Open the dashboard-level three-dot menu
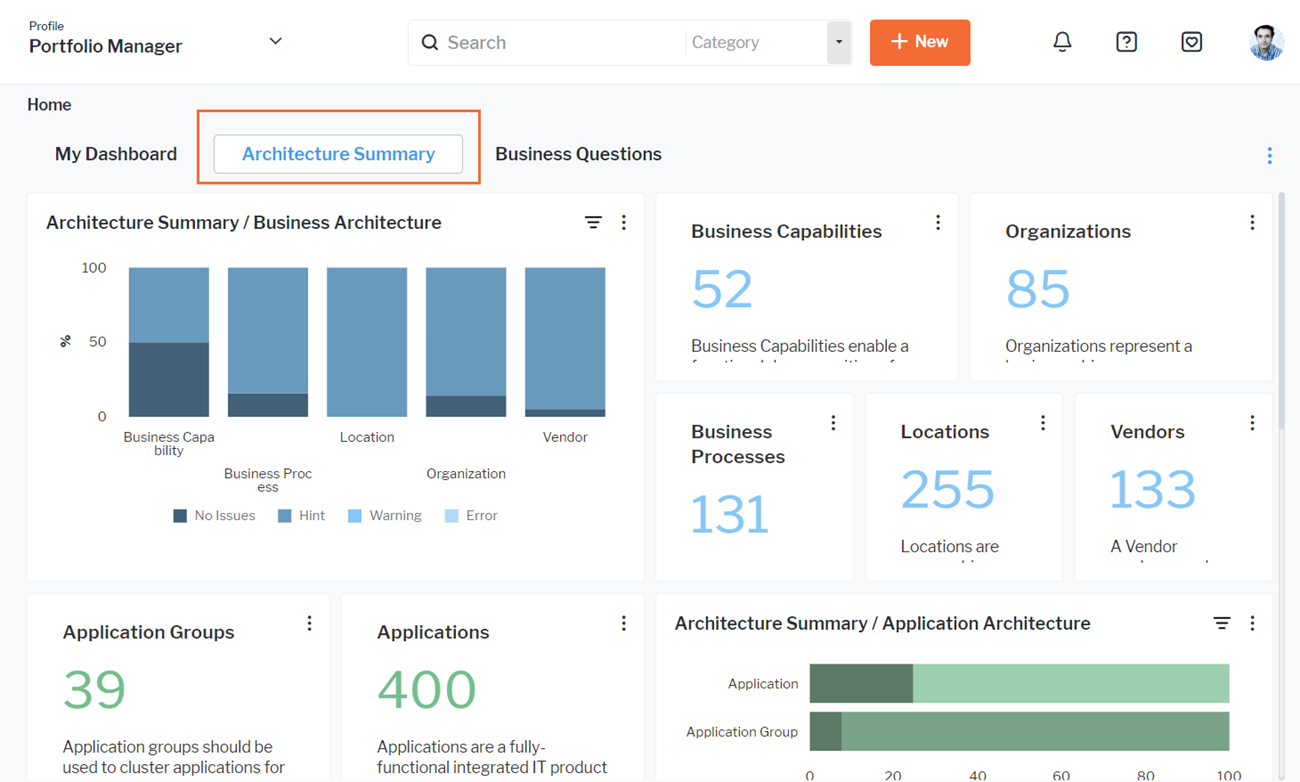The height and width of the screenshot is (782, 1300). point(1269,155)
